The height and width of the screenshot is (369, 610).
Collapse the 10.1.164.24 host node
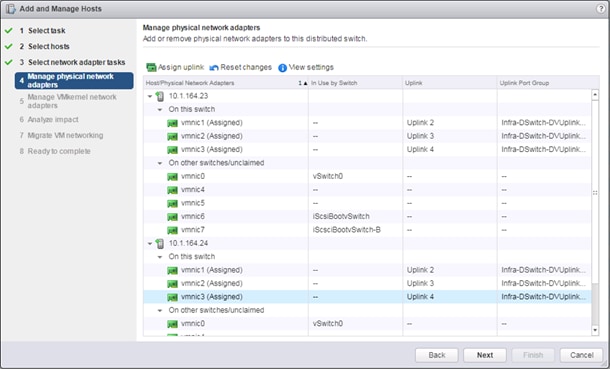pos(150,244)
